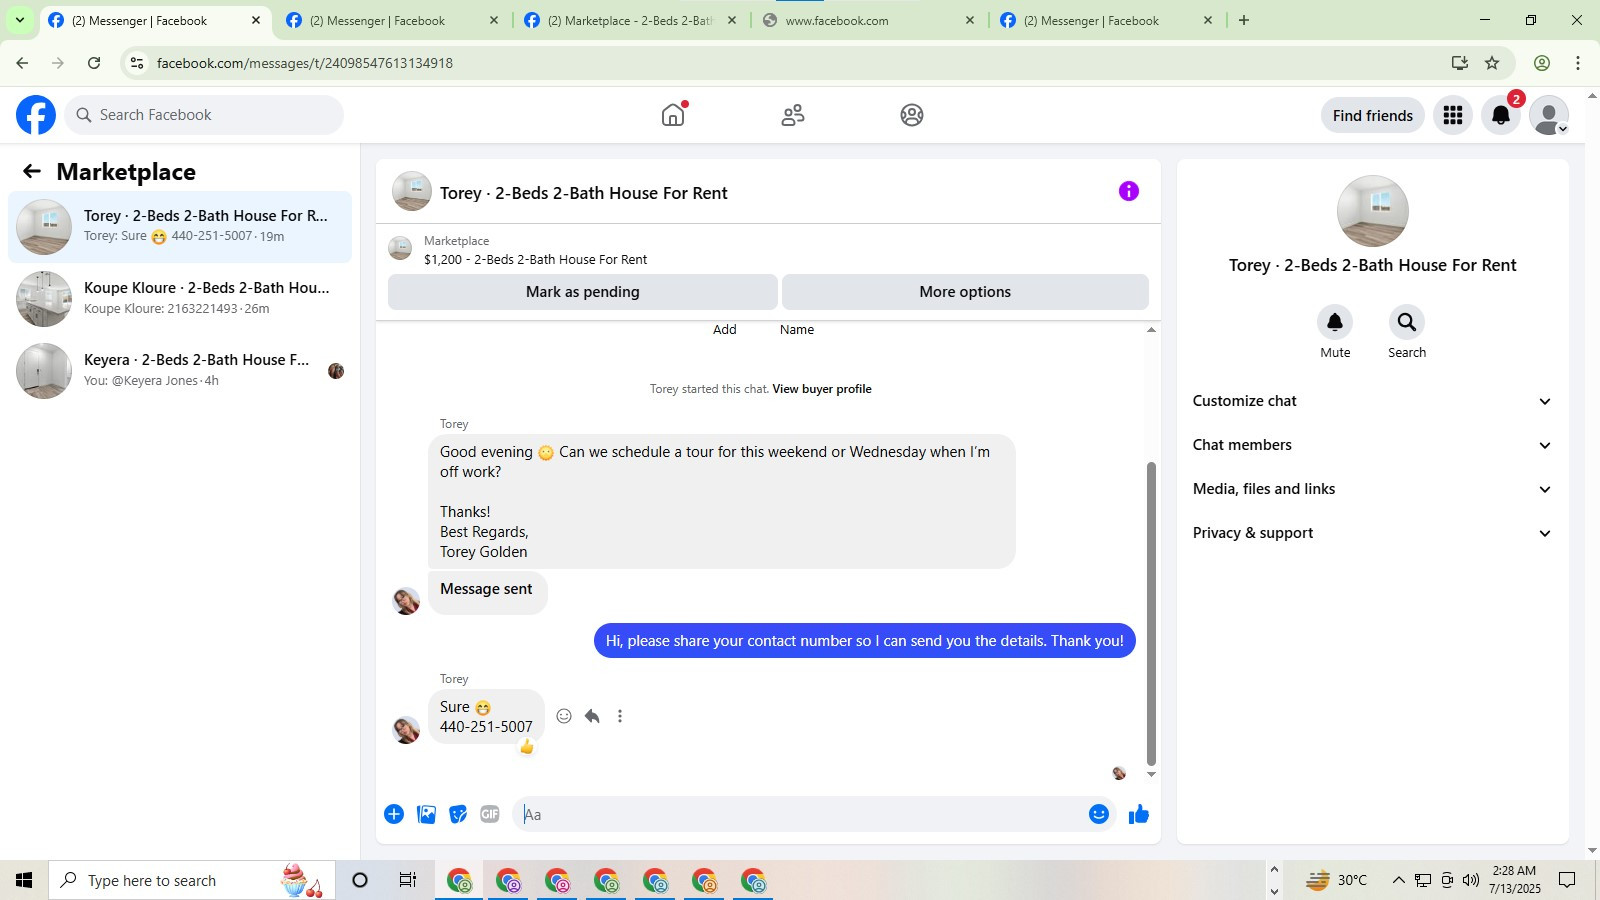This screenshot has width=1600, height=900.
Task: Show hidden system tray icons
Action: 1398,880
